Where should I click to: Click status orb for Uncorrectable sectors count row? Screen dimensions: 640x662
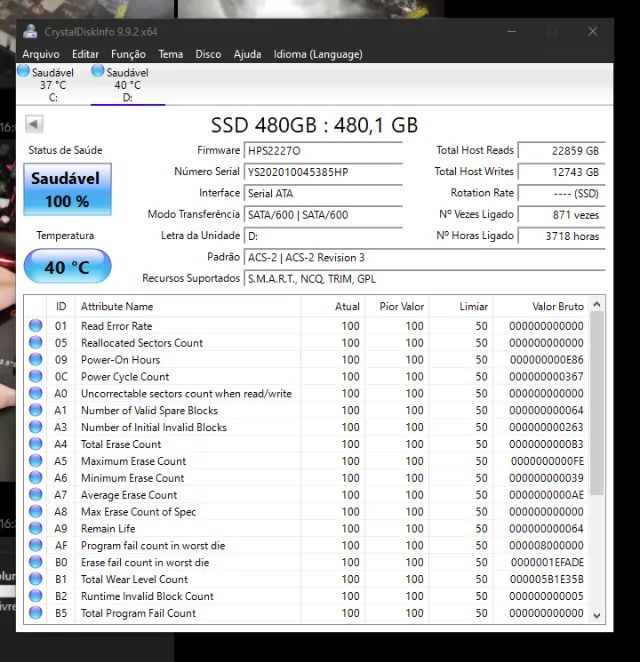(35, 393)
